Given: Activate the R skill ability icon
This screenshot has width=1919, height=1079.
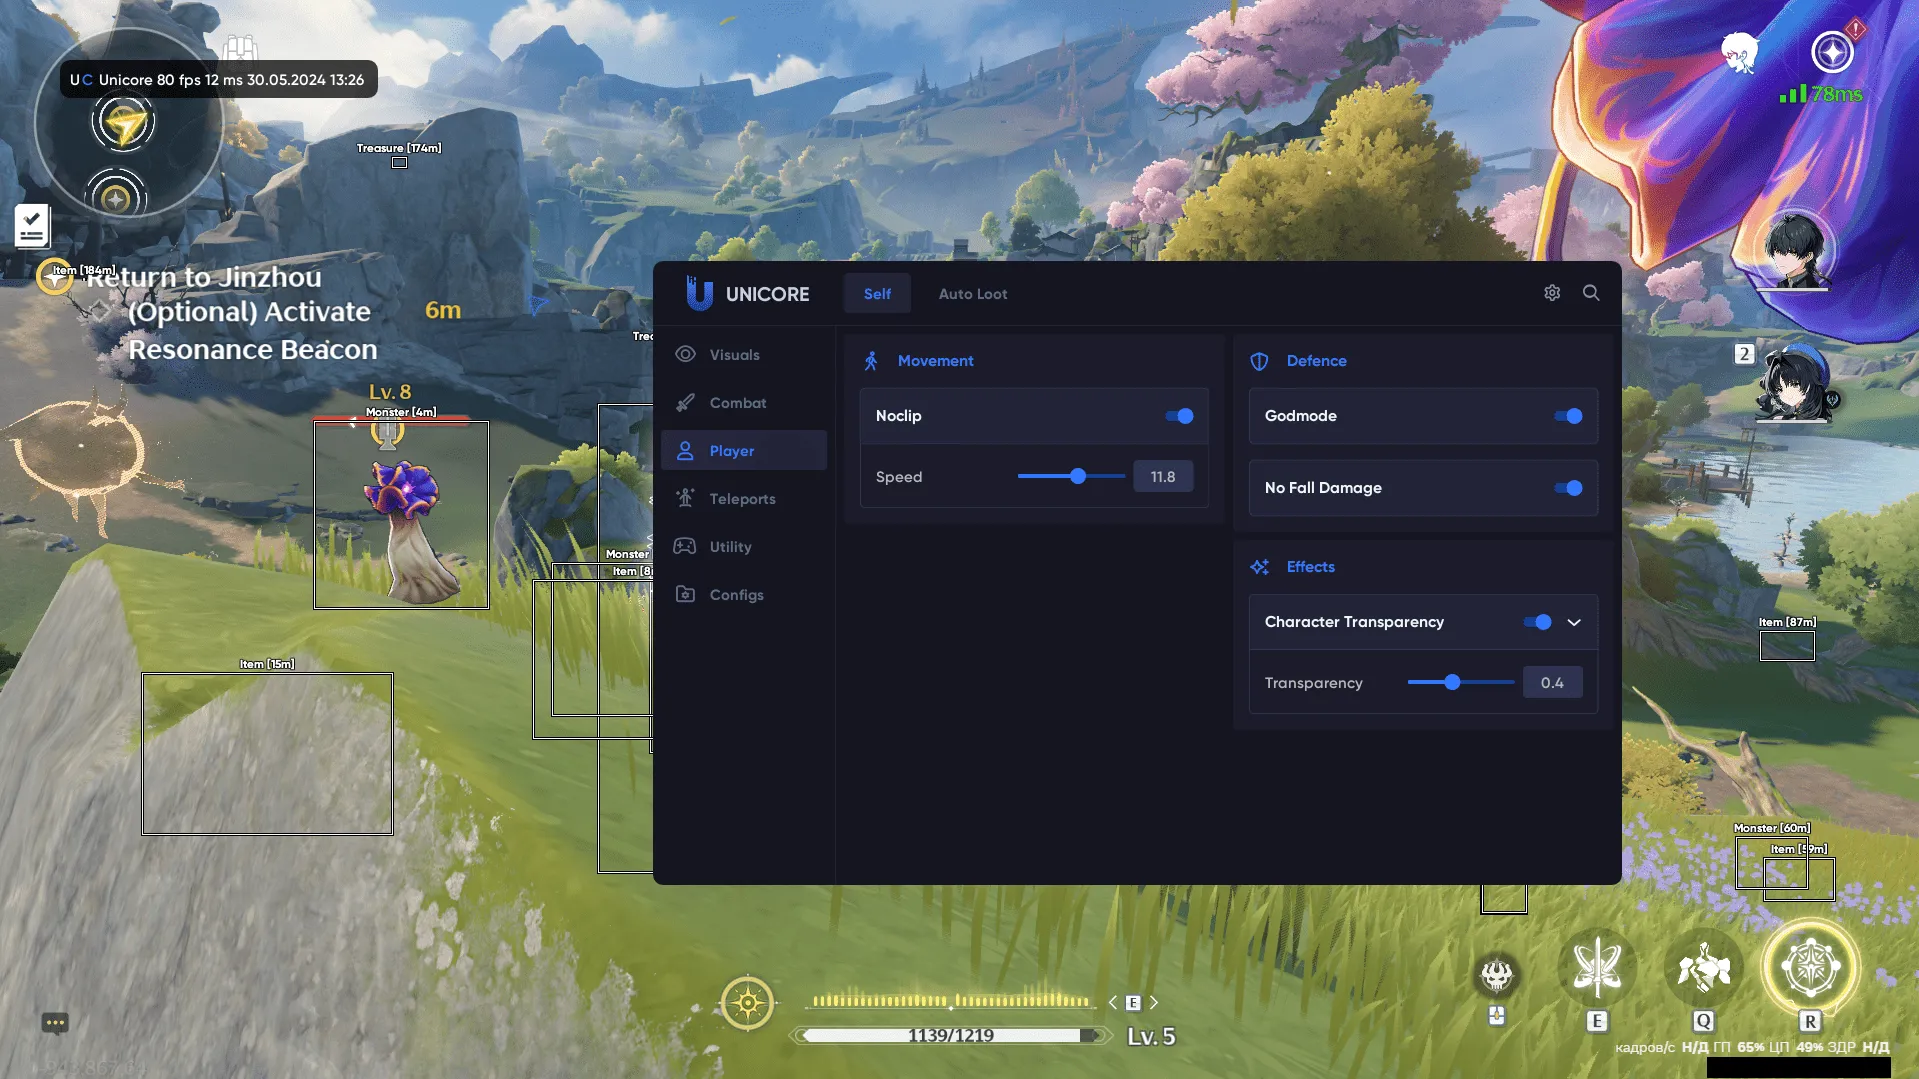Looking at the screenshot, I should click(x=1810, y=968).
